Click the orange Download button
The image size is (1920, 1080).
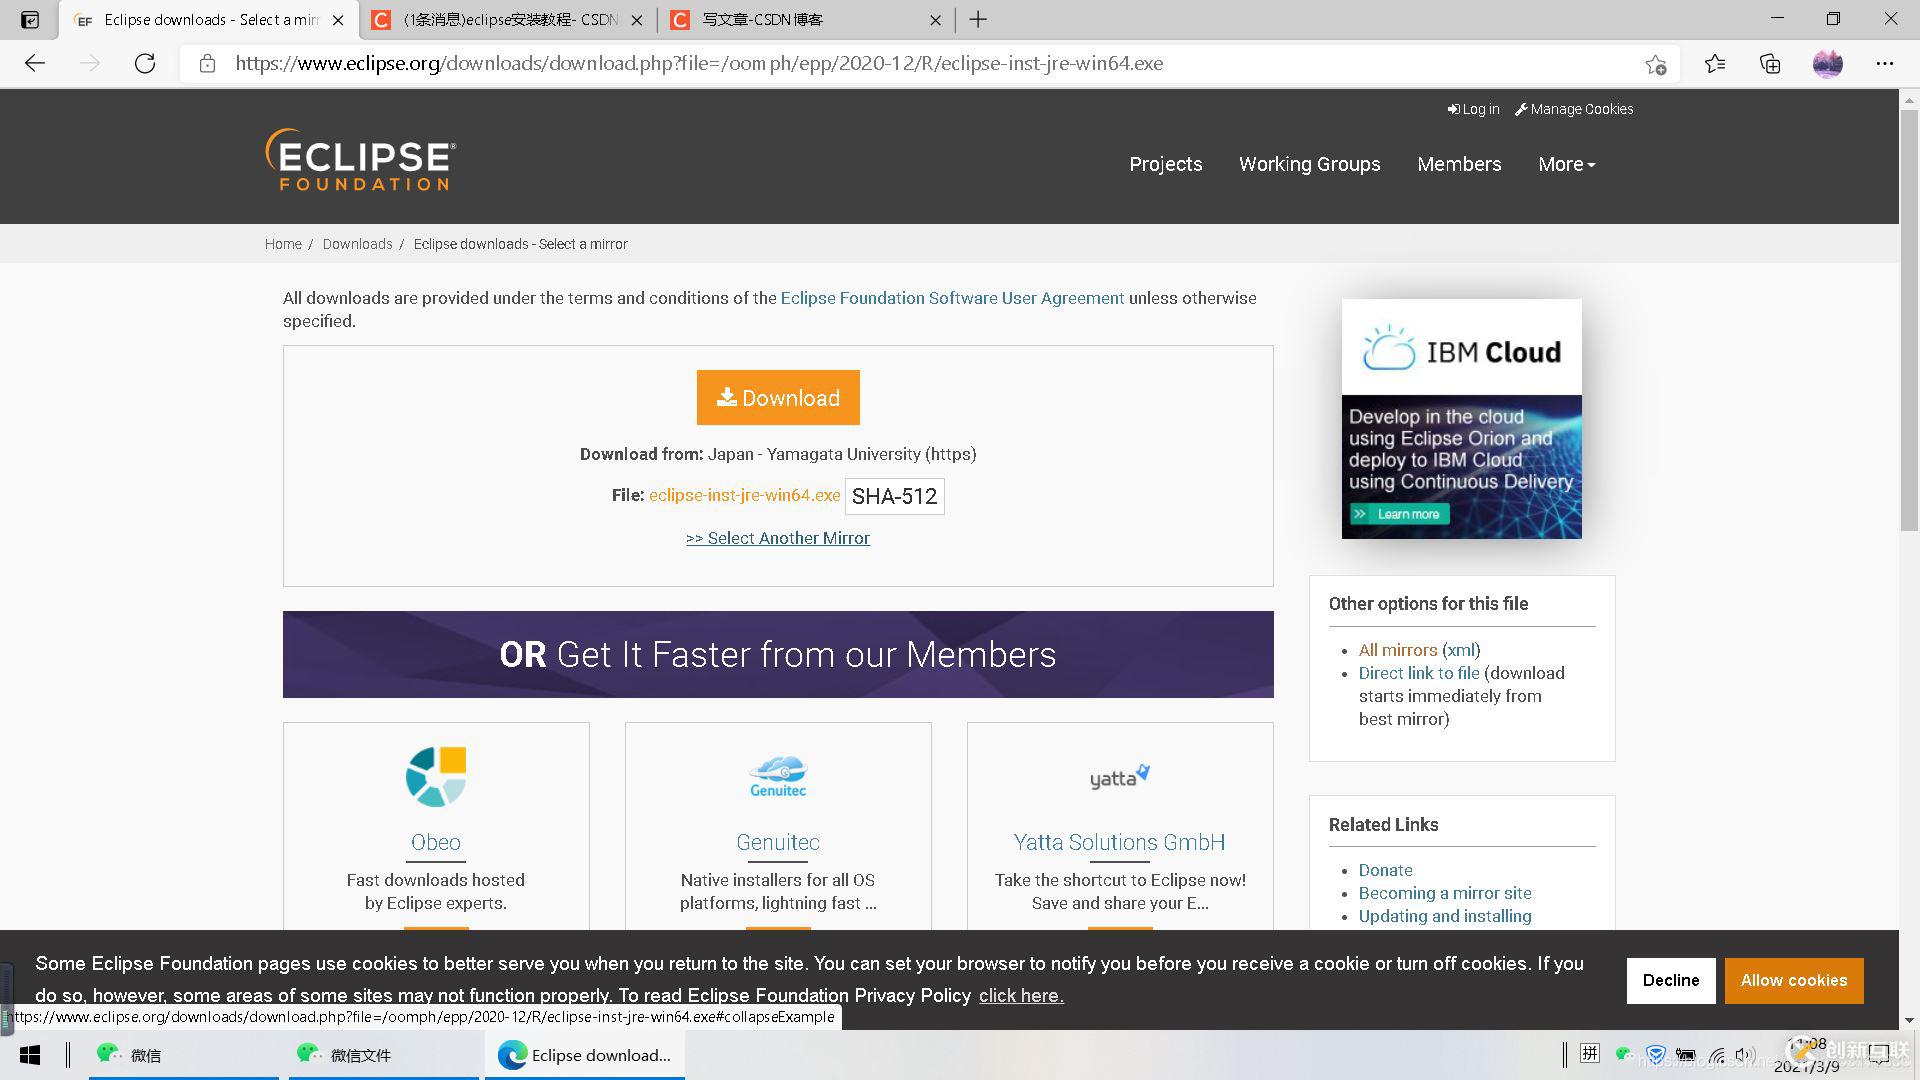coord(777,397)
